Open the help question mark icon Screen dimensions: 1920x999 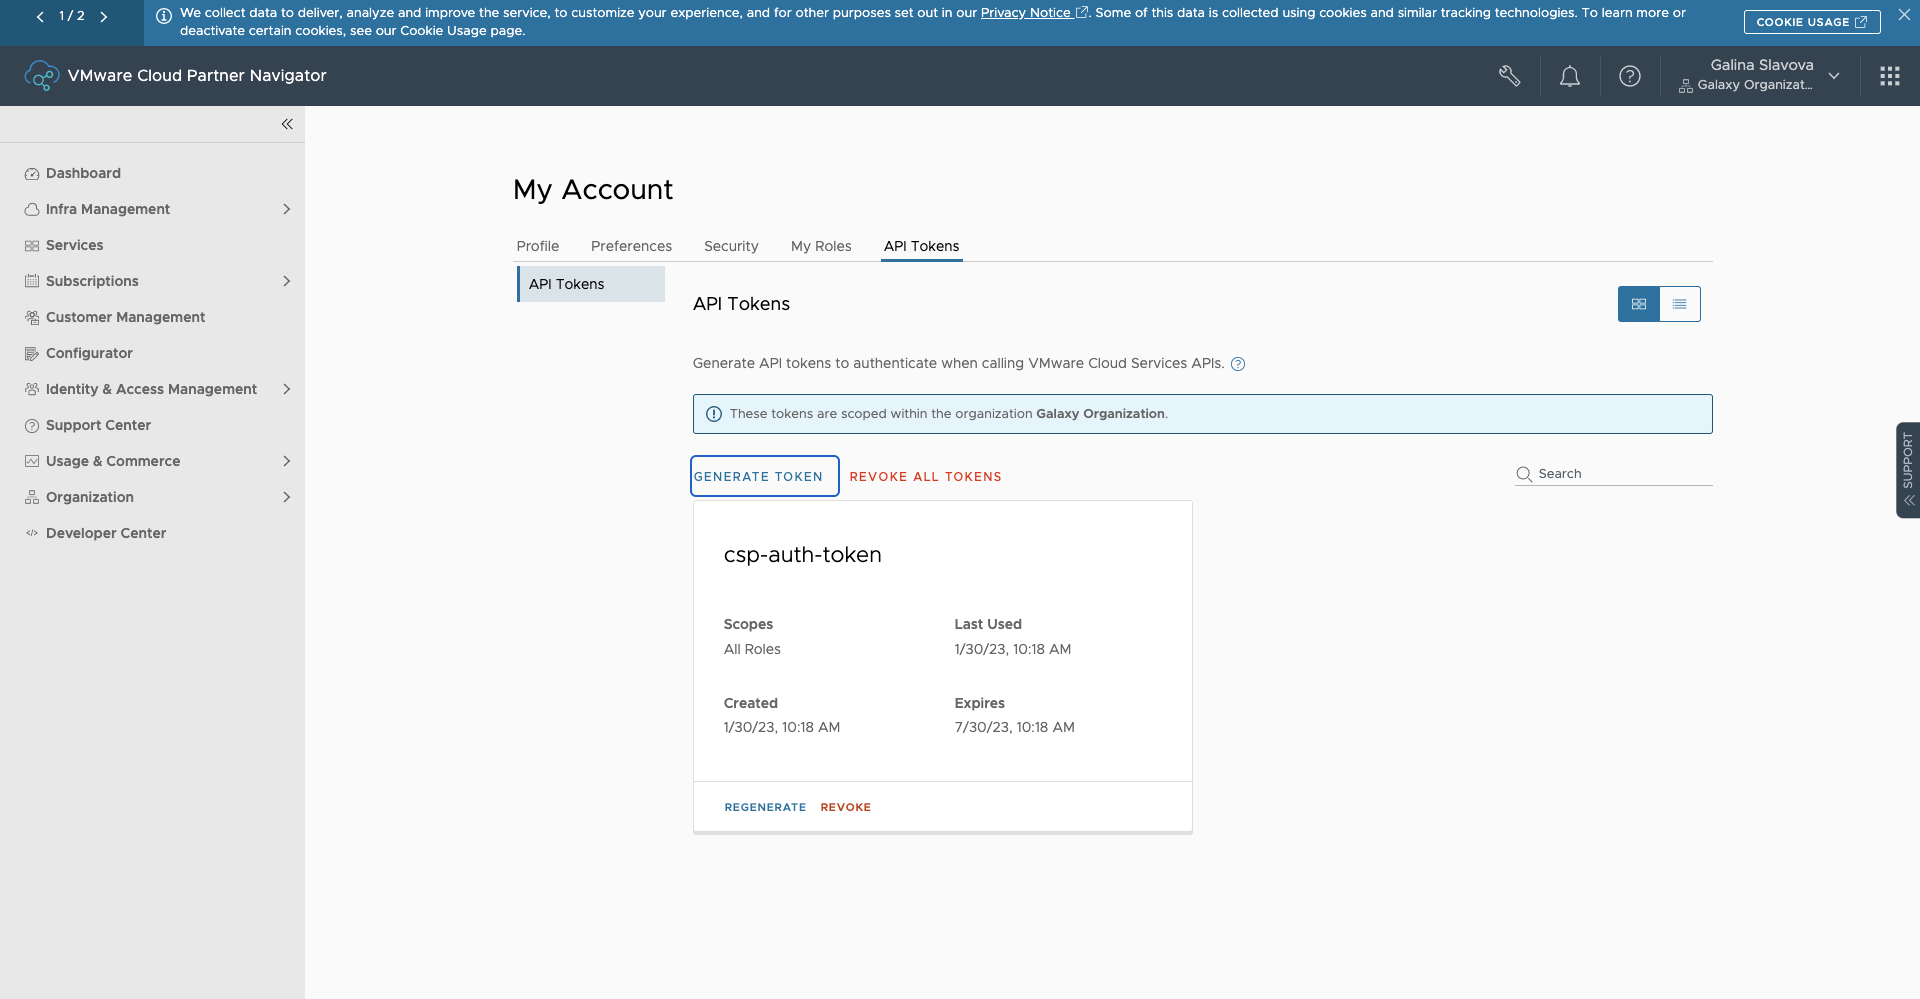(x=1630, y=76)
